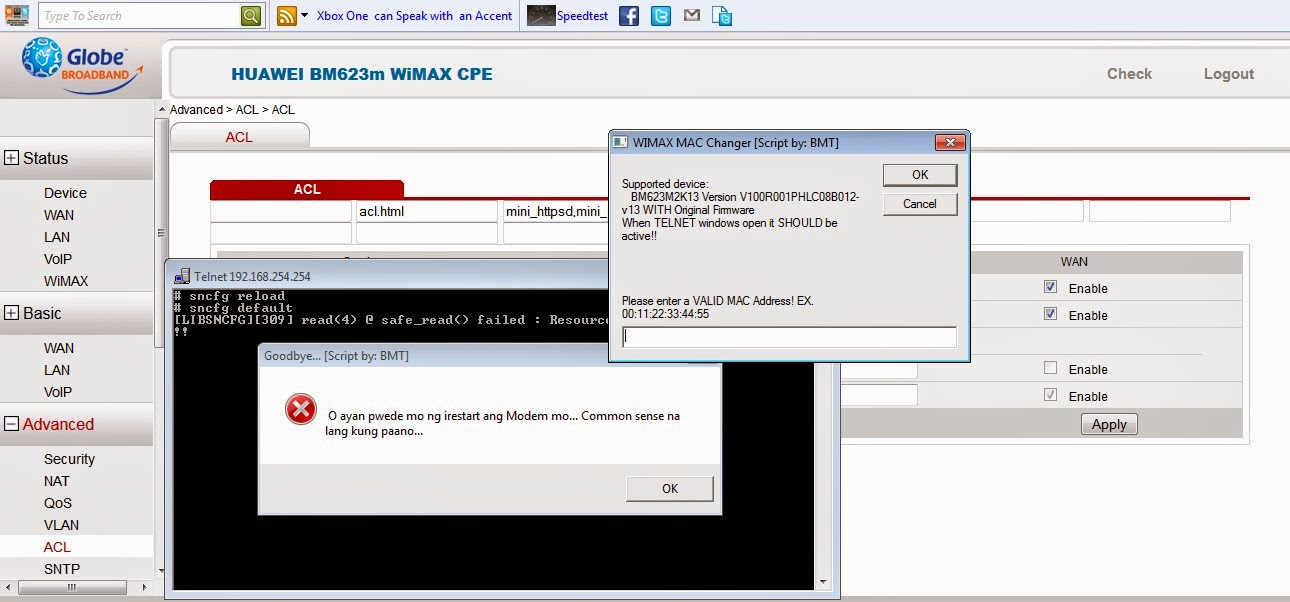Click the sidebar horizontal scrollbar left arrow
Viewport: 1290px width, 602px height.
pyautogui.click(x=6, y=588)
